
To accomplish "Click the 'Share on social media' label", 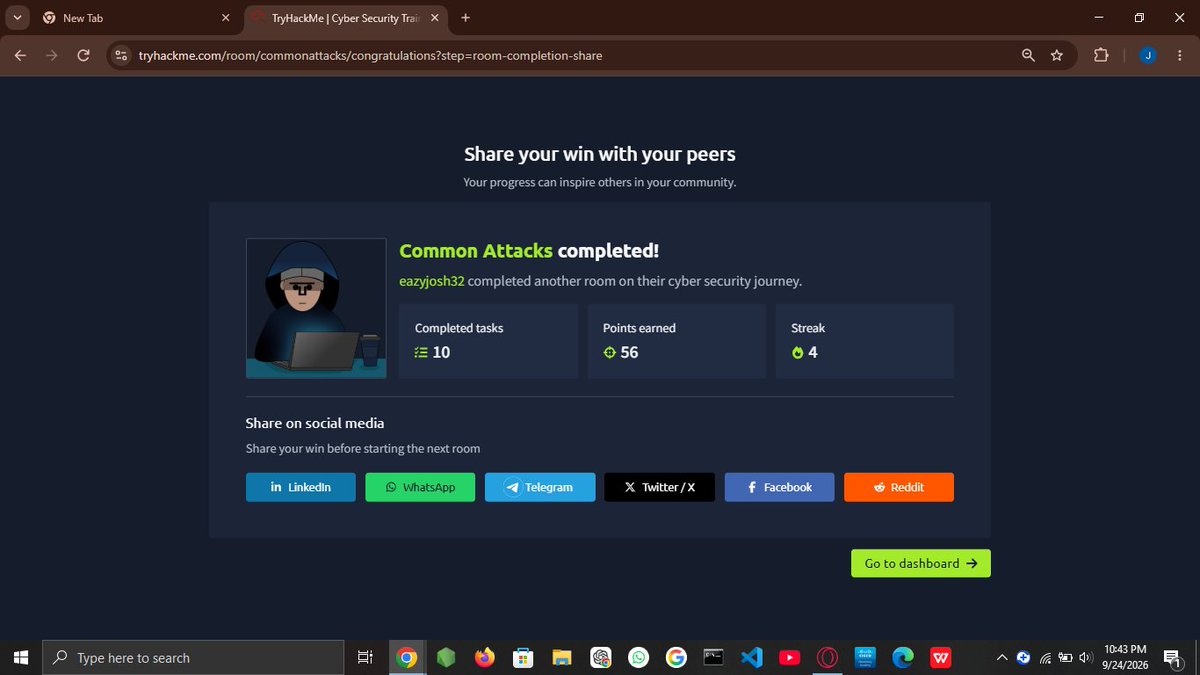I will [315, 423].
